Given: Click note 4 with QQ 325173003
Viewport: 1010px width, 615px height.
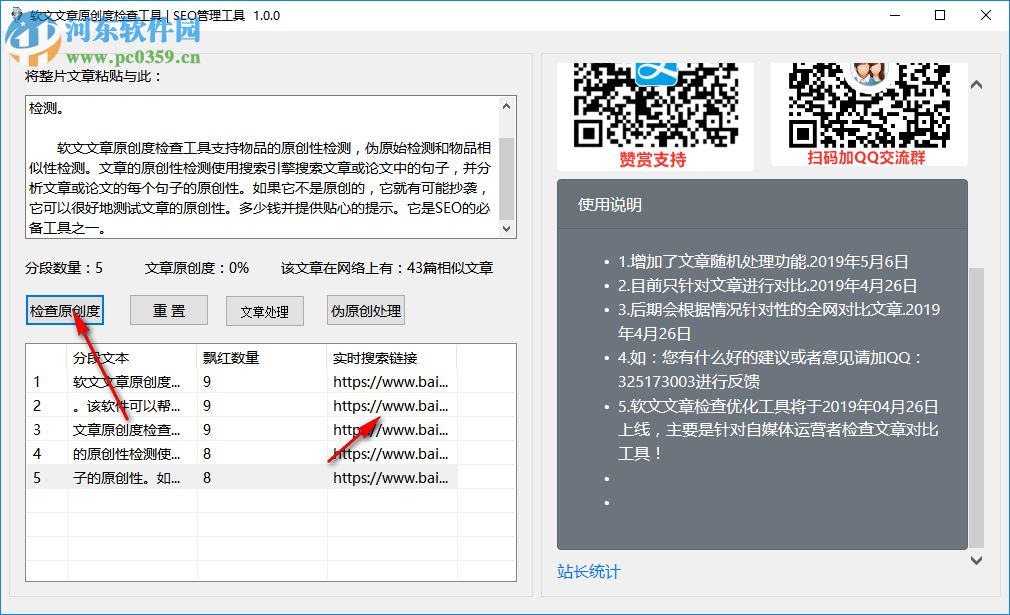Looking at the screenshot, I should coord(770,369).
